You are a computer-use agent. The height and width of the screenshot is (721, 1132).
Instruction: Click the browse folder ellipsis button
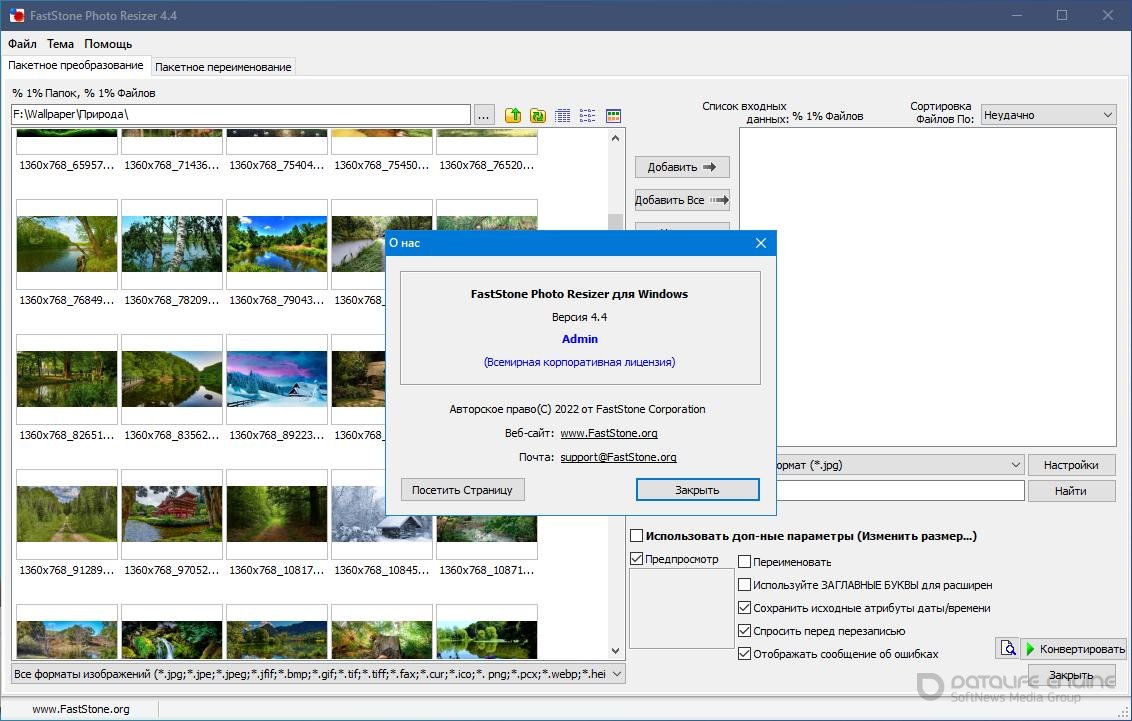(484, 115)
